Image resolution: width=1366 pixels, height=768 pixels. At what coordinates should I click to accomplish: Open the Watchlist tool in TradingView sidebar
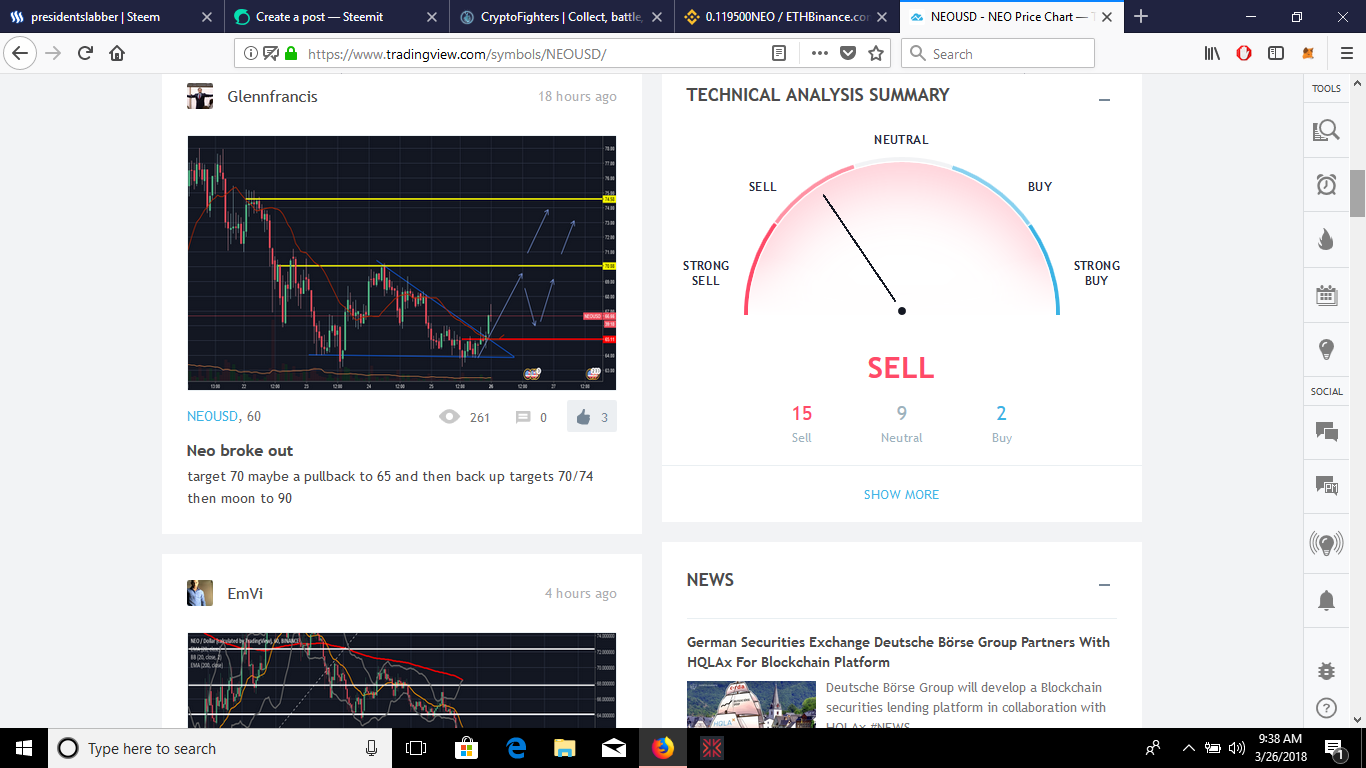coord(1326,130)
